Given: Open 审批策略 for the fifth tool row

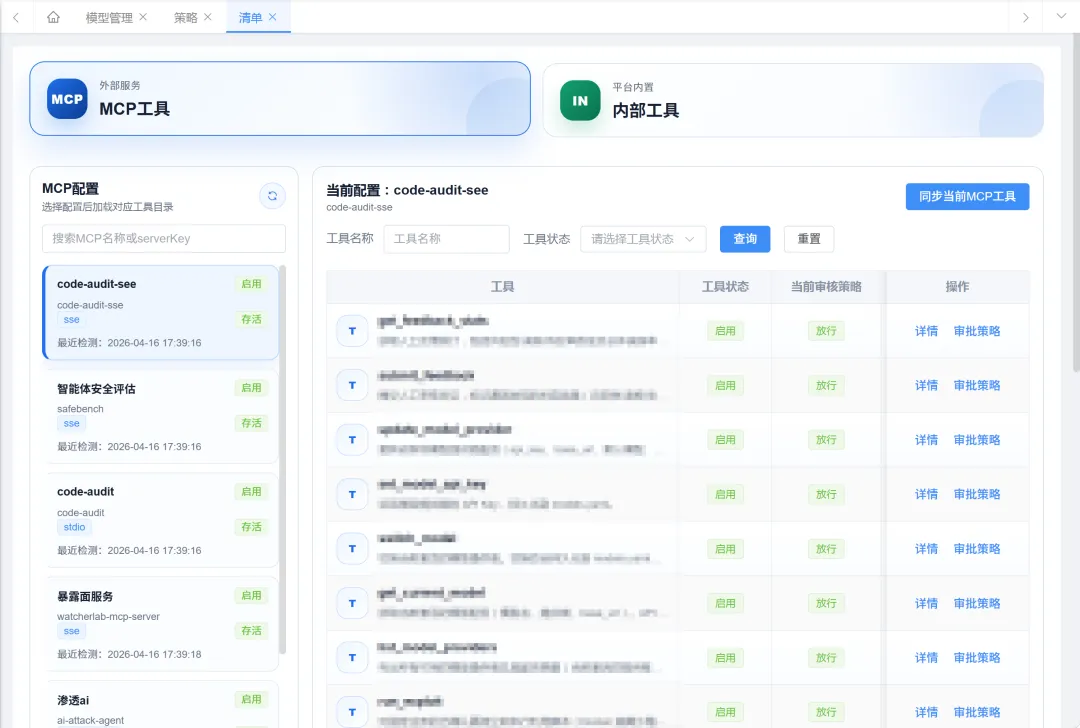Looking at the screenshot, I should [977, 549].
